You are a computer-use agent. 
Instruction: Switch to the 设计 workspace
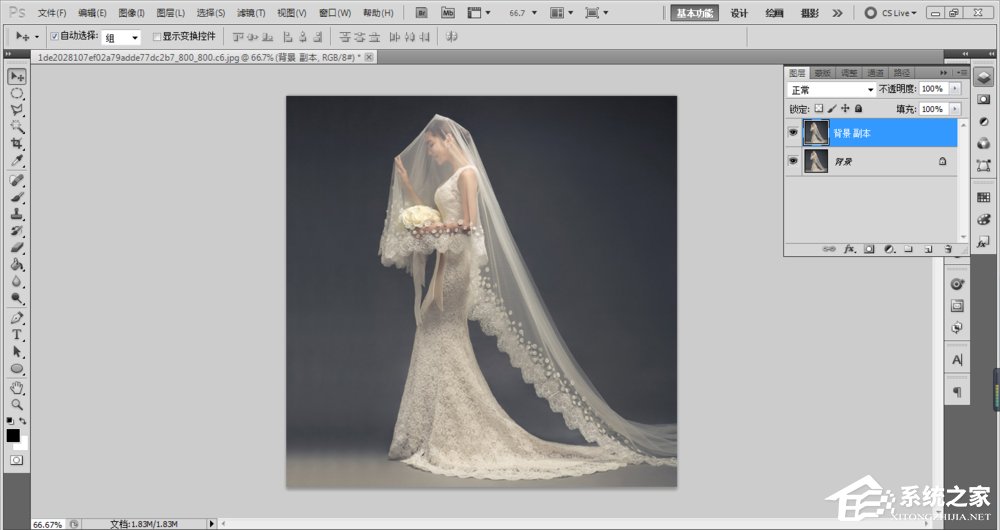(739, 13)
